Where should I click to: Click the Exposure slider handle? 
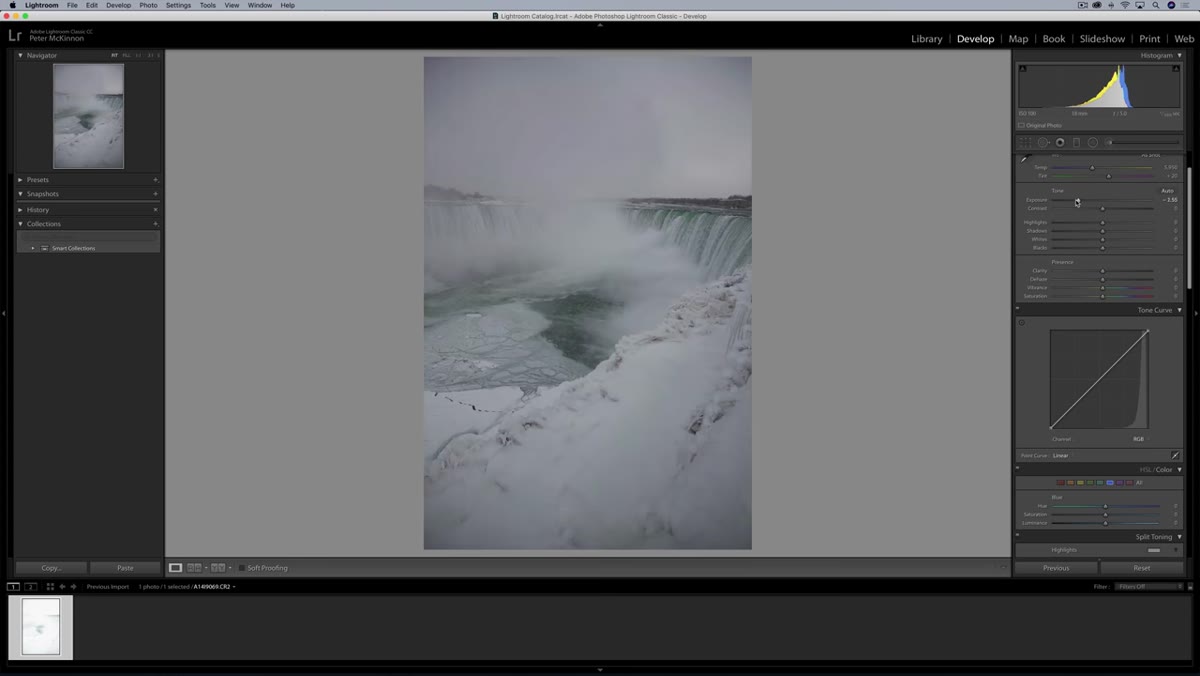coord(1077,200)
